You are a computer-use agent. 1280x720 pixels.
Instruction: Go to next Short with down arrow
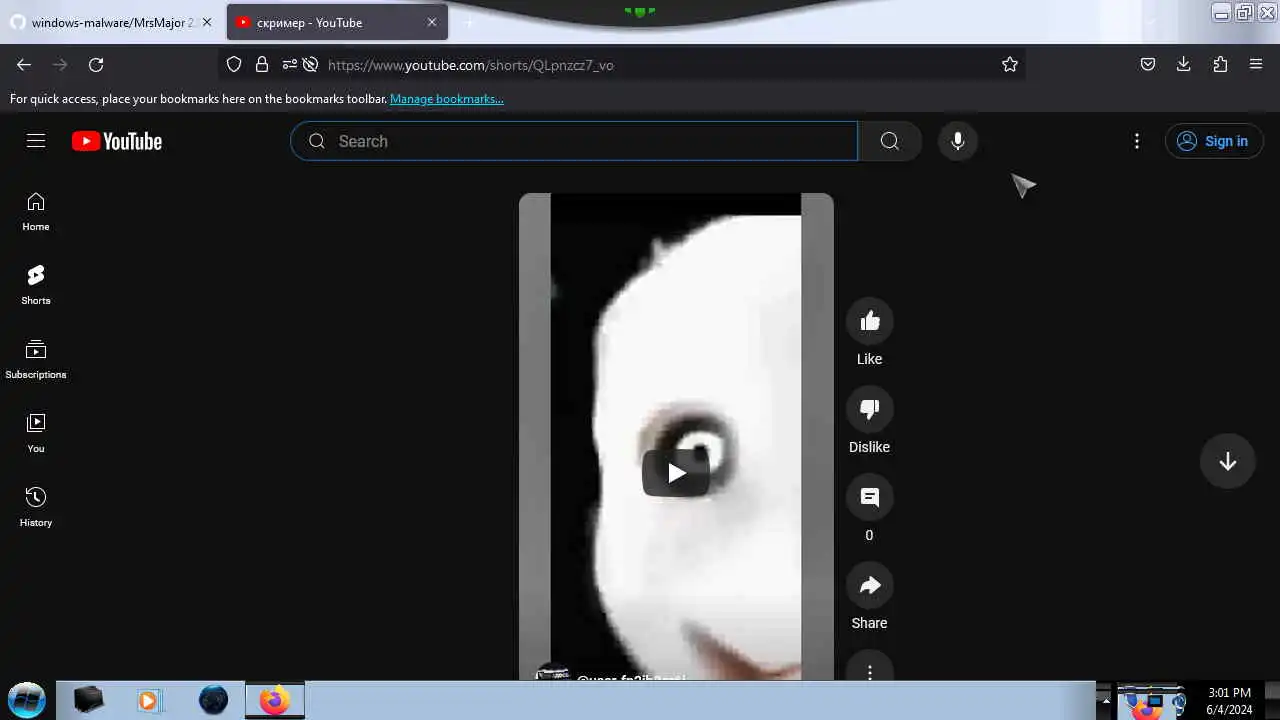tap(1227, 461)
